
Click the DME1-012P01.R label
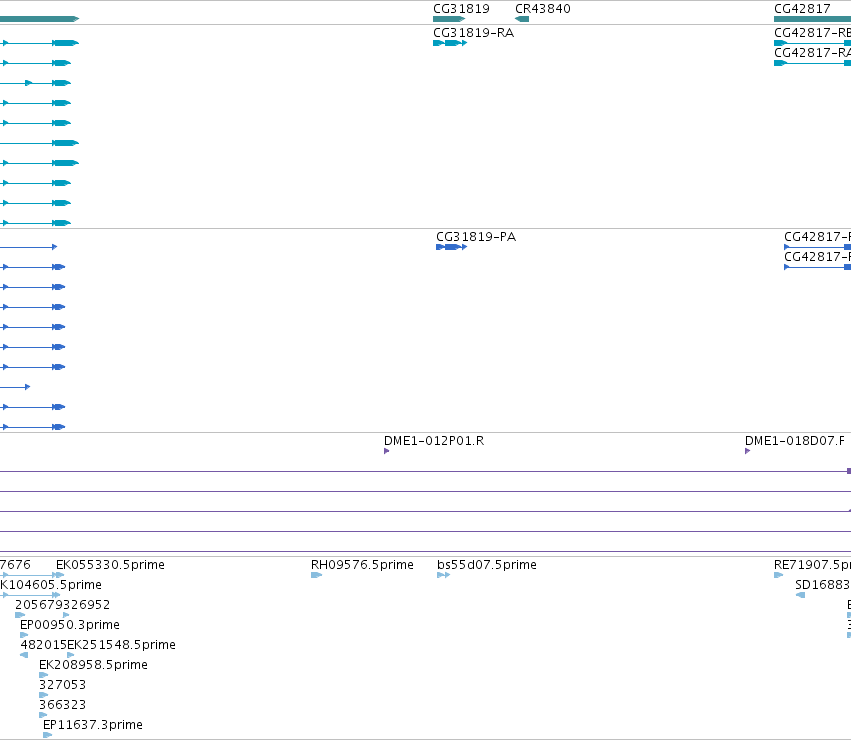434,441
